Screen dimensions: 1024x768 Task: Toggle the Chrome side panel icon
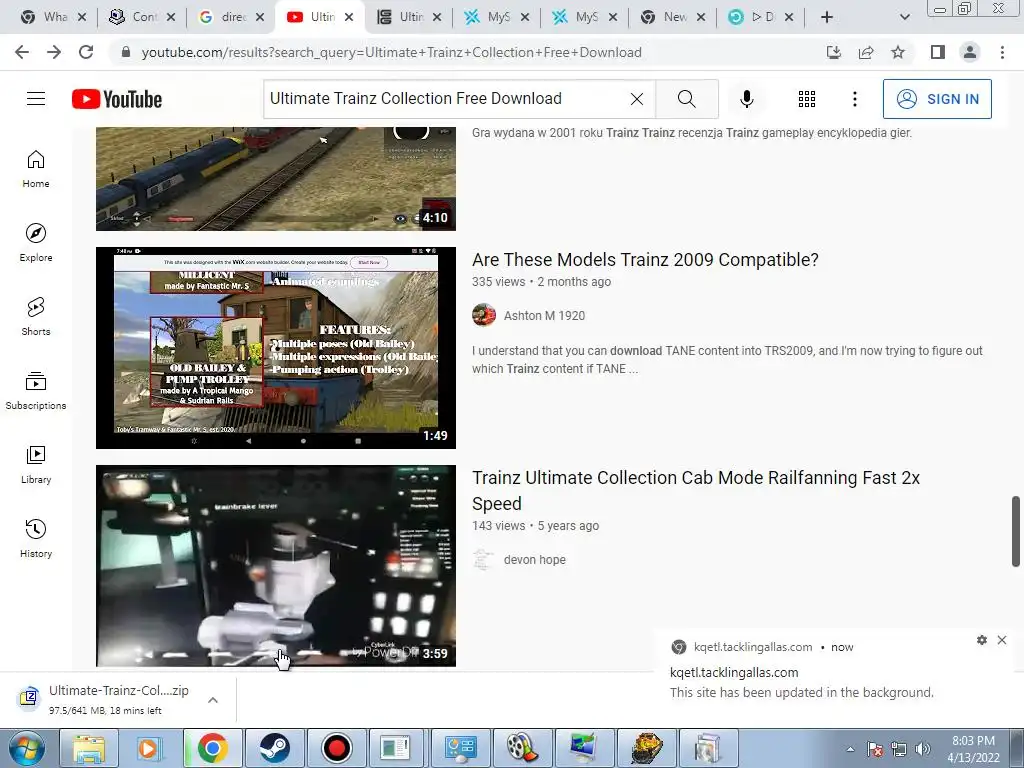(x=938, y=52)
